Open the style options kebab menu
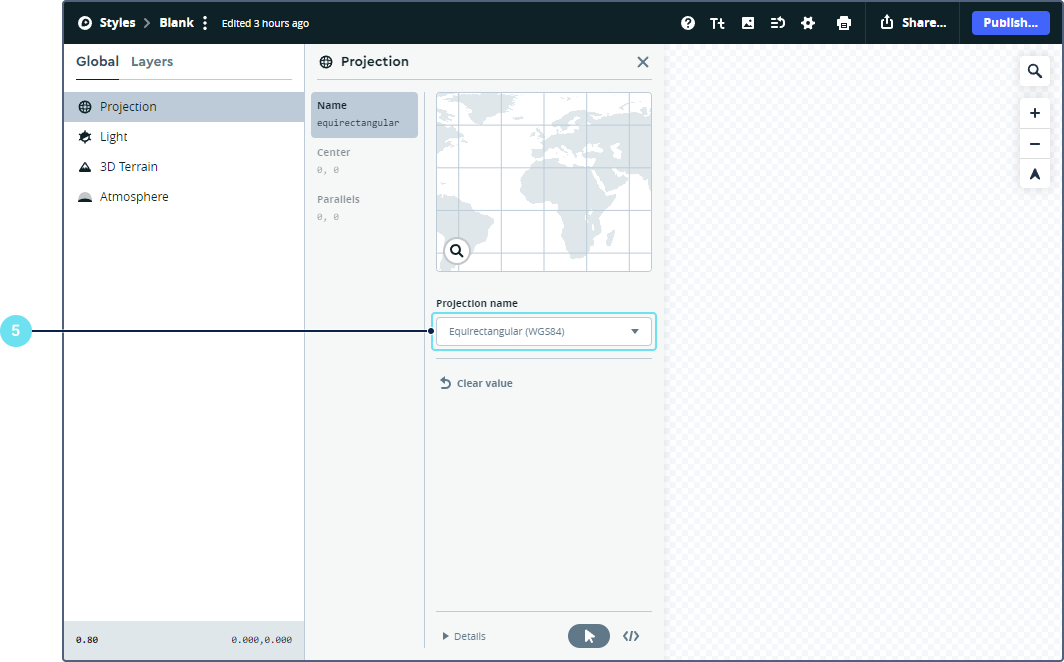 coord(205,23)
